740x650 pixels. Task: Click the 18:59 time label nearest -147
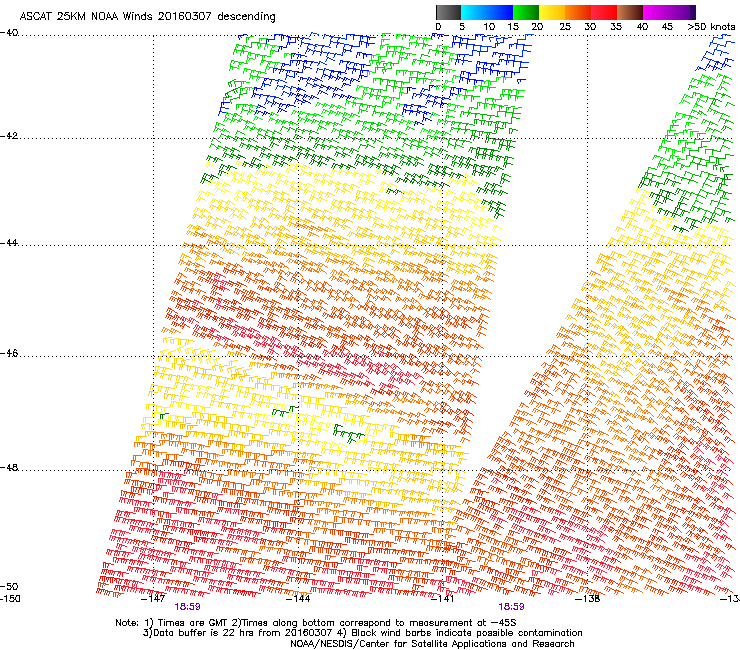(187, 607)
